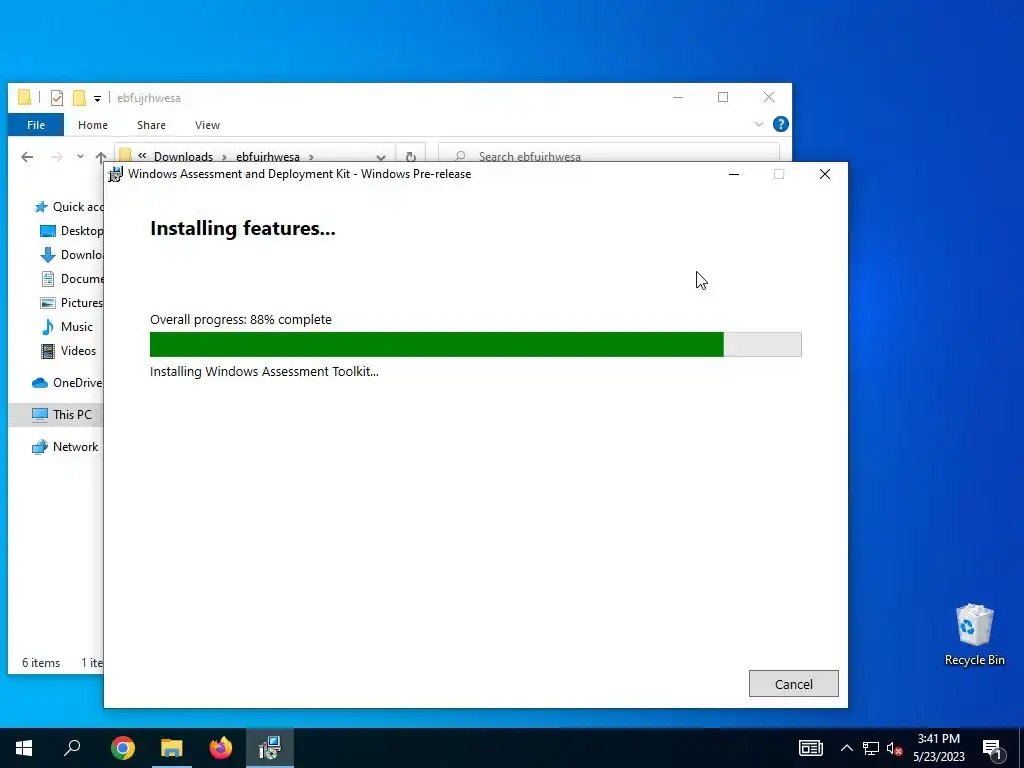
Task: Expand the File Explorer ribbon
Action: point(758,124)
